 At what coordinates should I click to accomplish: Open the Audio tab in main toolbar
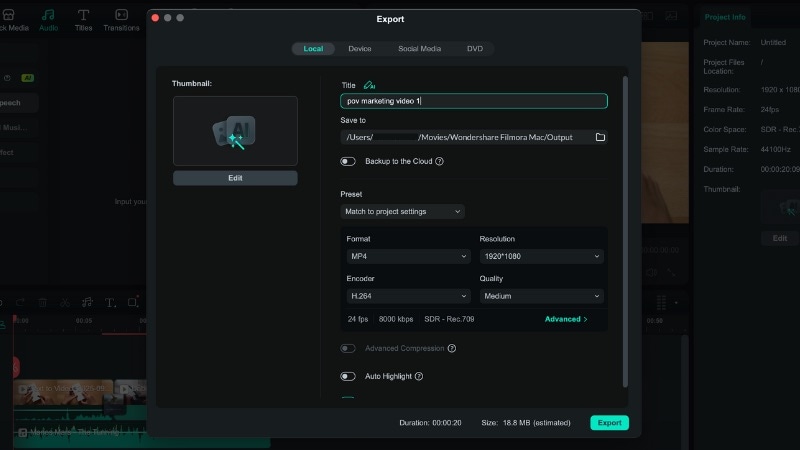48,20
